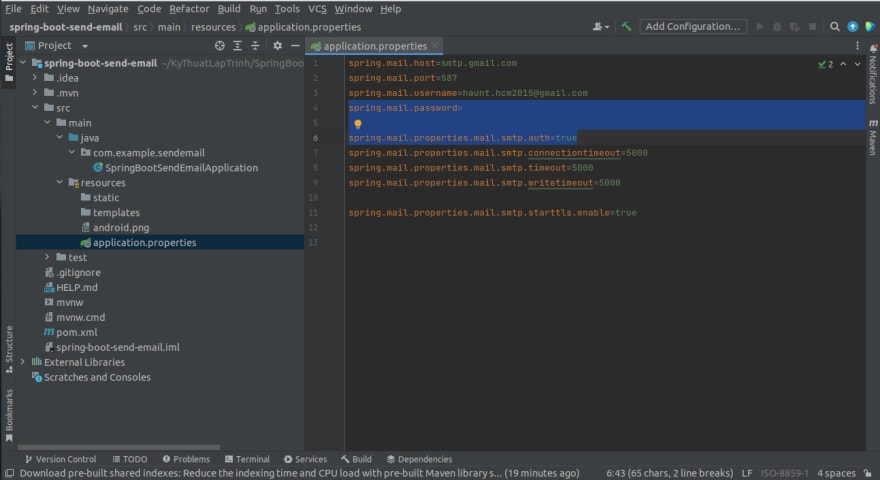Viewport: 880px width, 480px height.
Task: Go to next highlighted problem arrow
Action: 857,64
